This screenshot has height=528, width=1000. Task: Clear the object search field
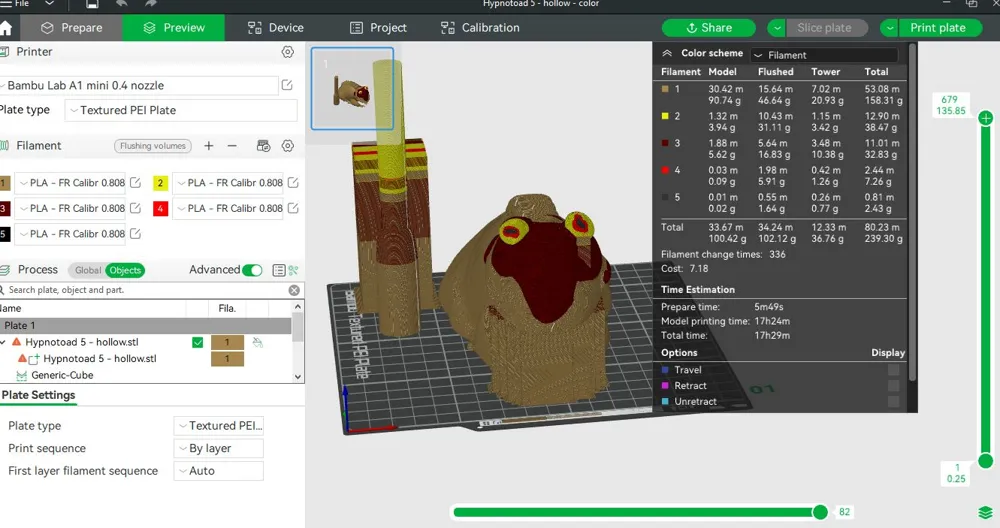click(x=294, y=290)
